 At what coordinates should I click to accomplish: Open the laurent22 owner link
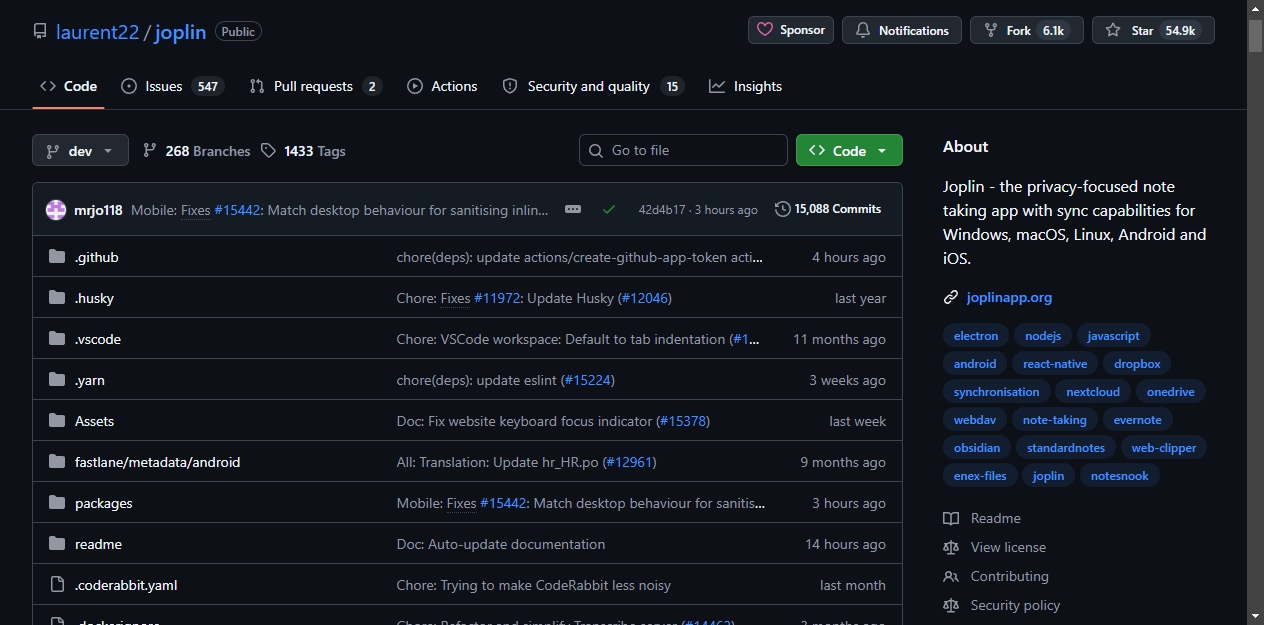(x=97, y=32)
